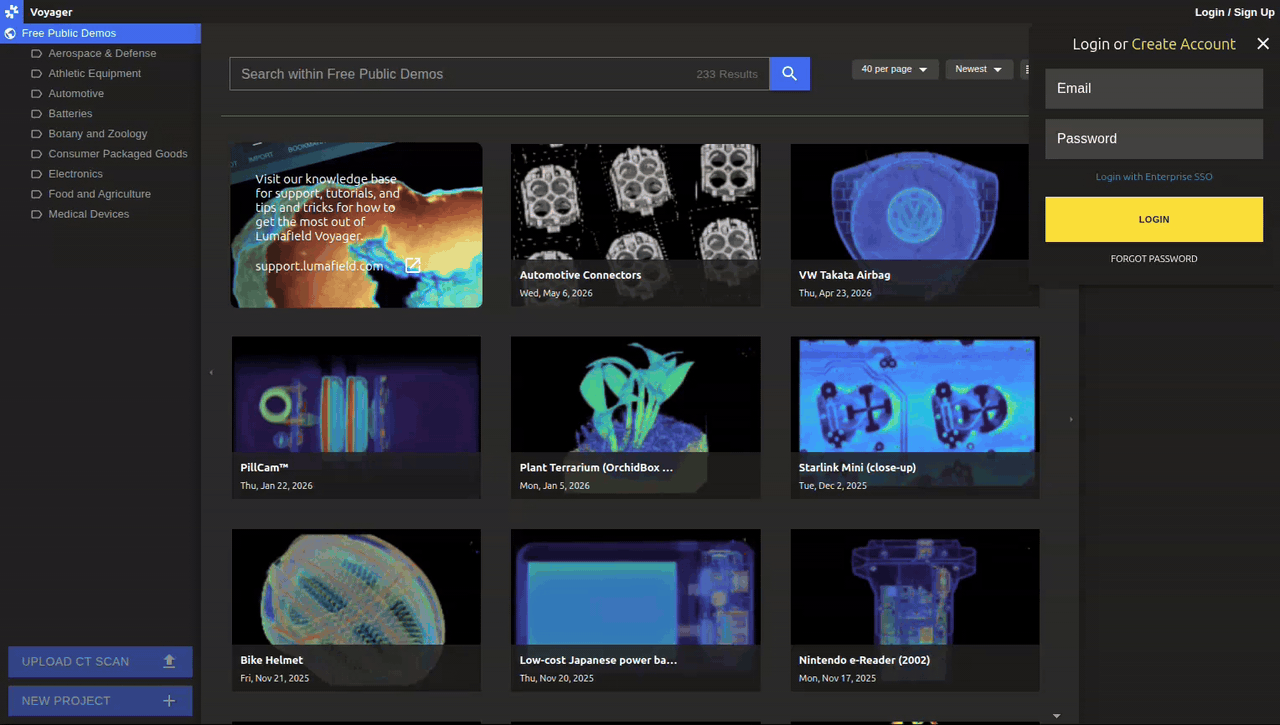Image resolution: width=1280 pixels, height=725 pixels.
Task: Open Food and Agriculture category
Action: coord(100,194)
